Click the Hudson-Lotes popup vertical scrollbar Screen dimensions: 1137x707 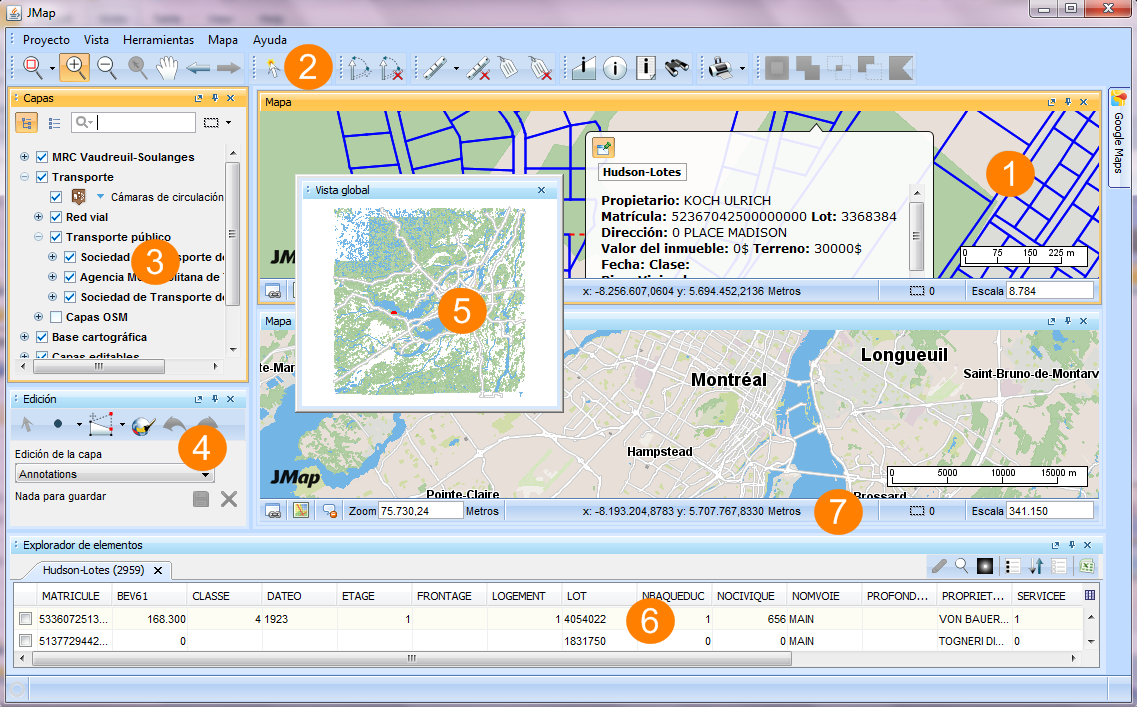917,236
